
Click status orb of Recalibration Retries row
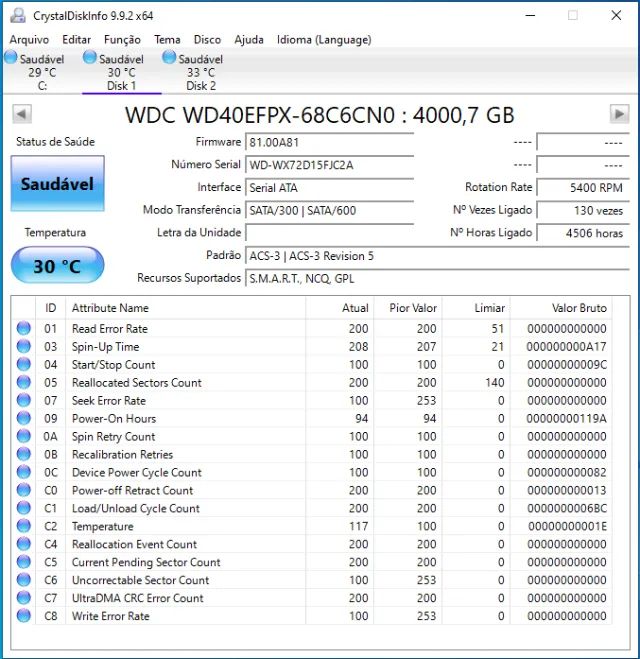24,454
